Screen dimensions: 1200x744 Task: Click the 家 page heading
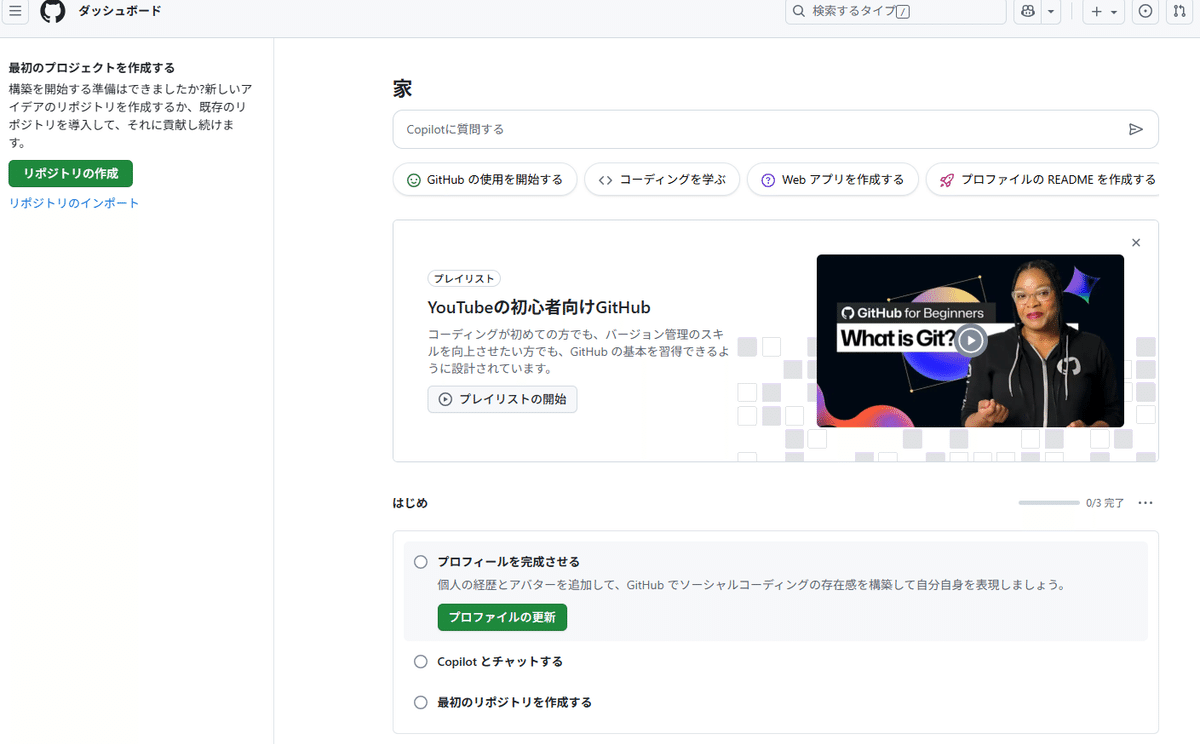point(402,88)
